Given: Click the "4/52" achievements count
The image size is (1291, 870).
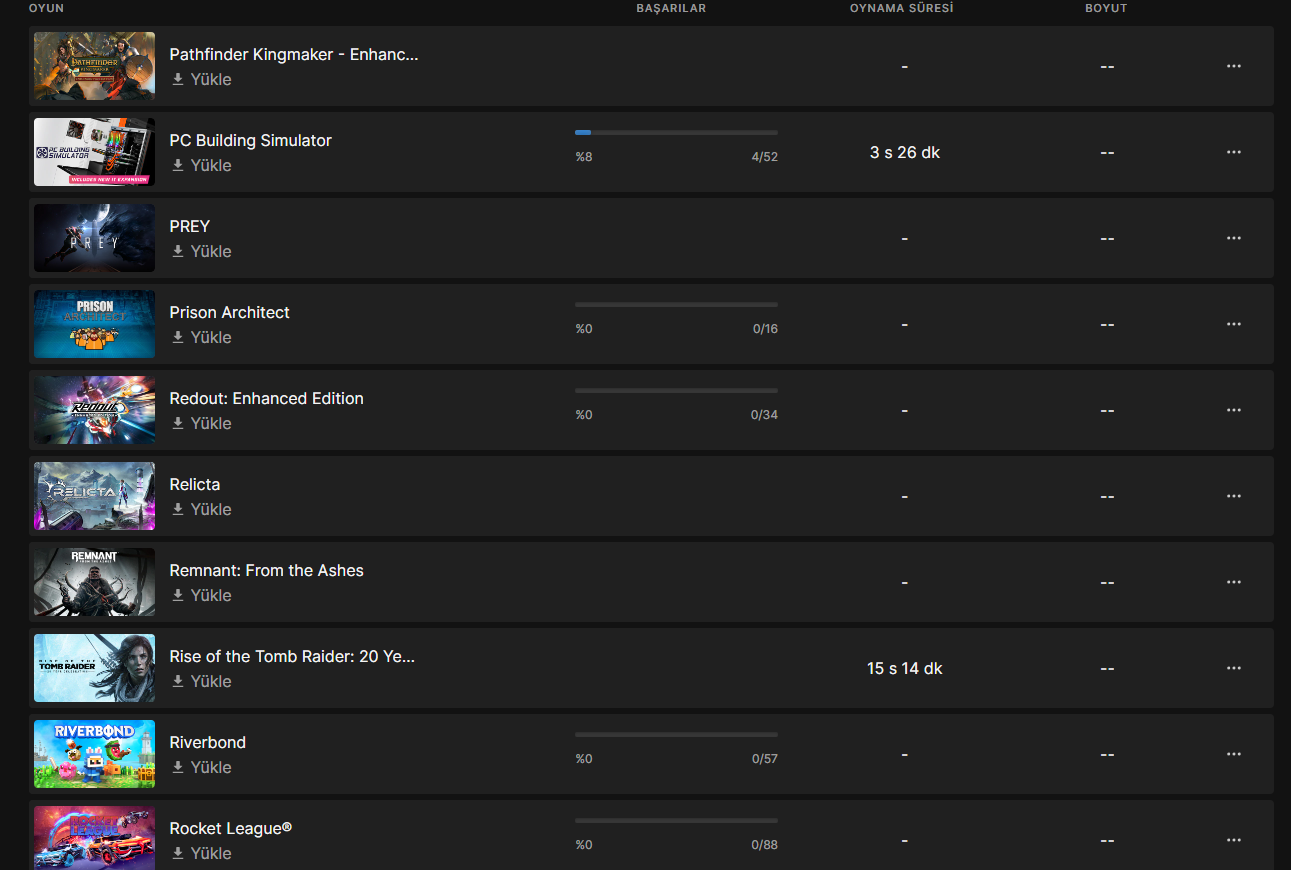Looking at the screenshot, I should point(764,157).
